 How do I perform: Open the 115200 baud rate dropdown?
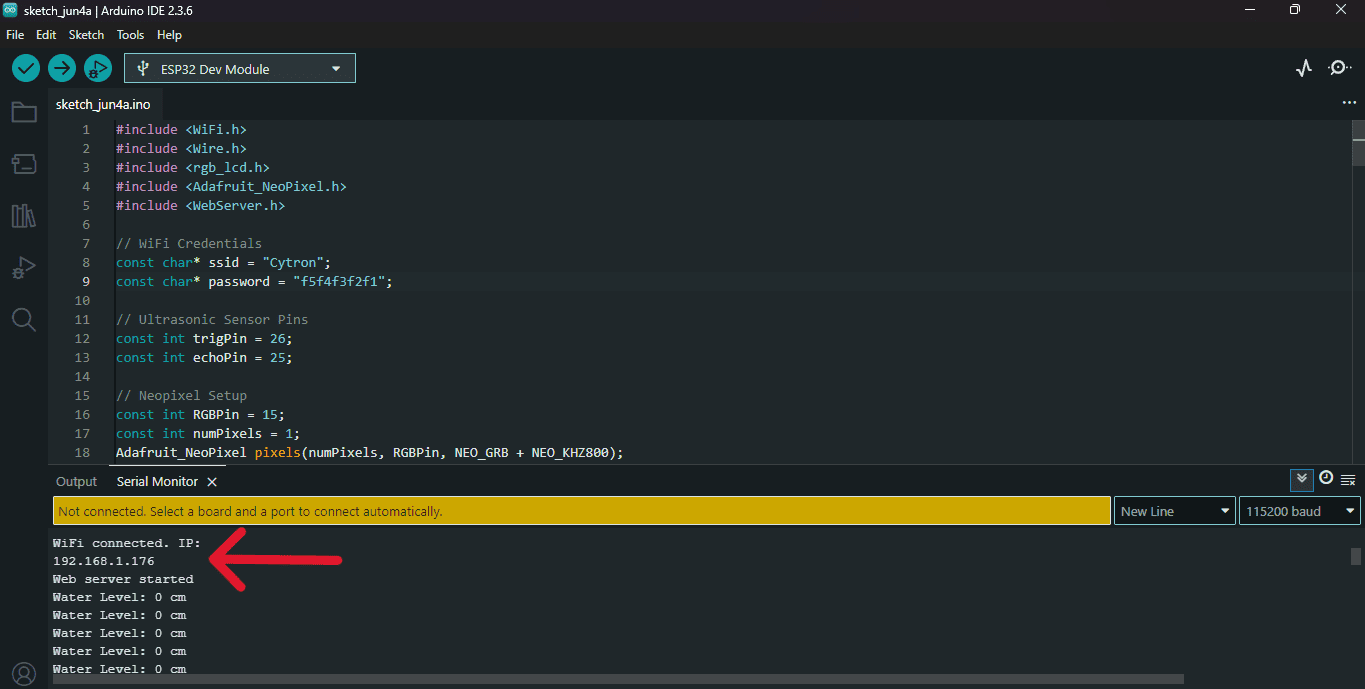tap(1298, 511)
